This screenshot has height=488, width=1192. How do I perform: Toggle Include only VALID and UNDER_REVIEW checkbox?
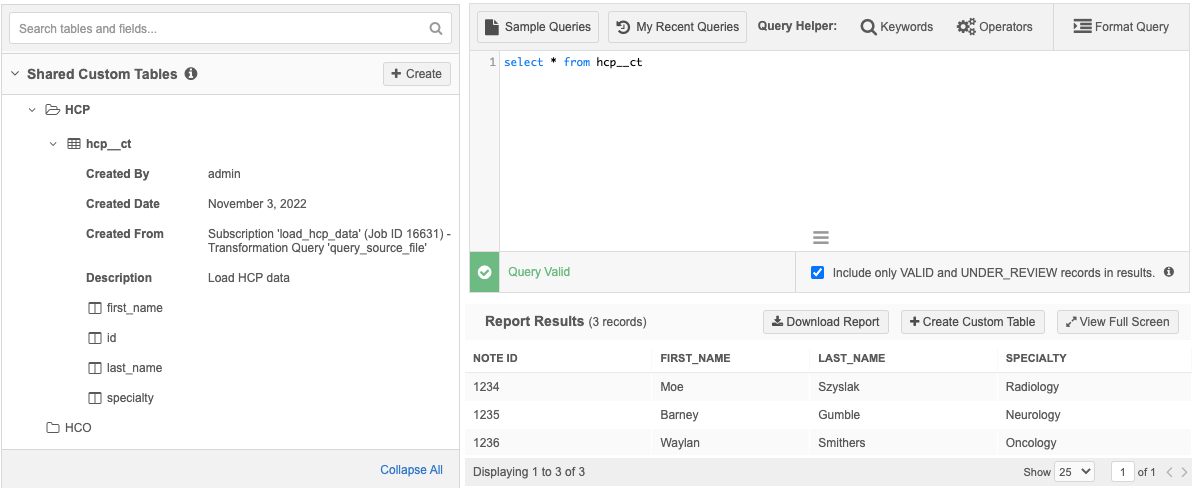[817, 272]
